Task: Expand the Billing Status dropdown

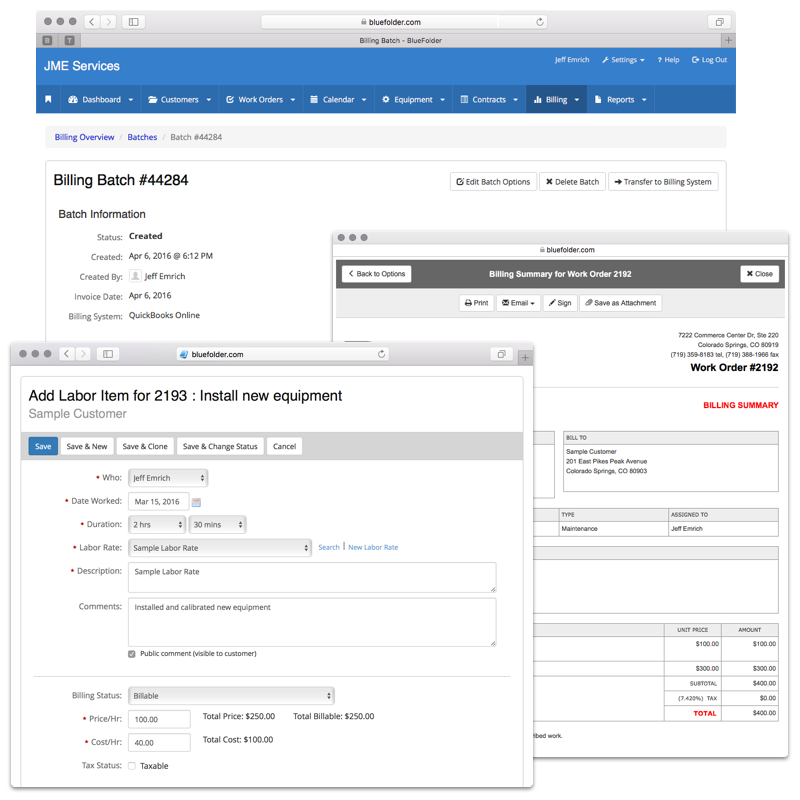Action: click(231, 696)
